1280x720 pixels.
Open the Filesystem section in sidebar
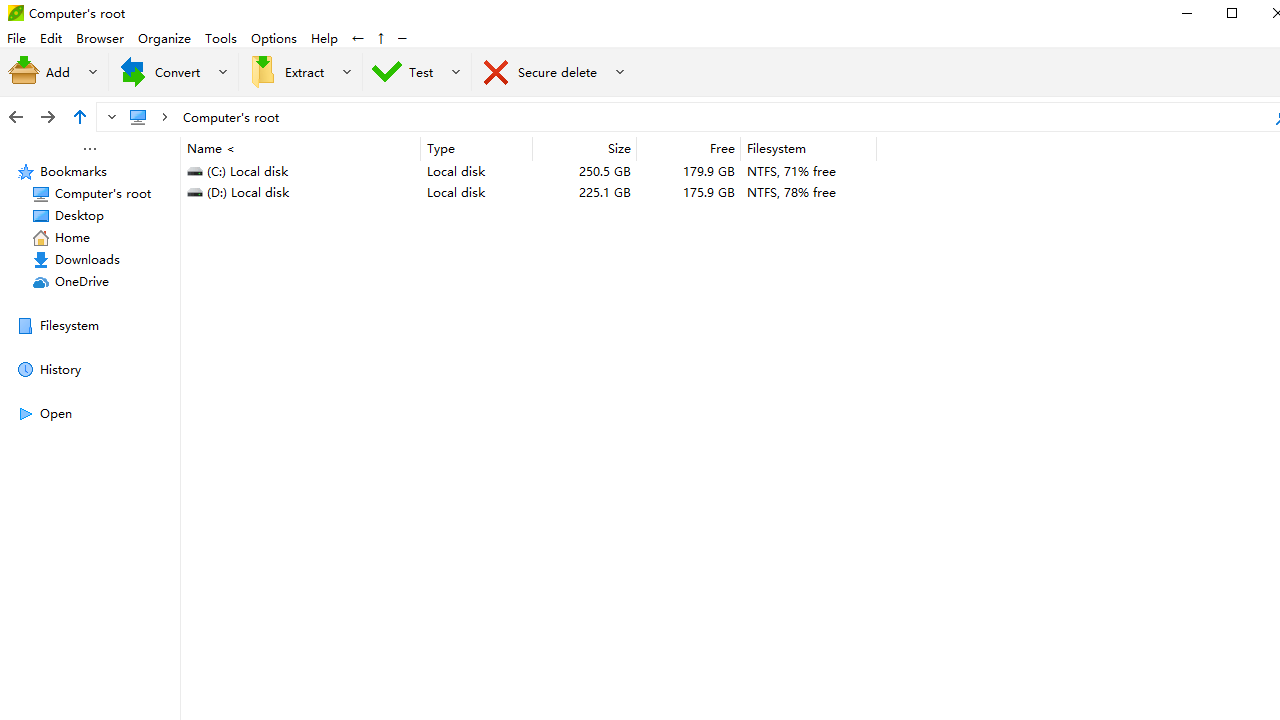69,326
